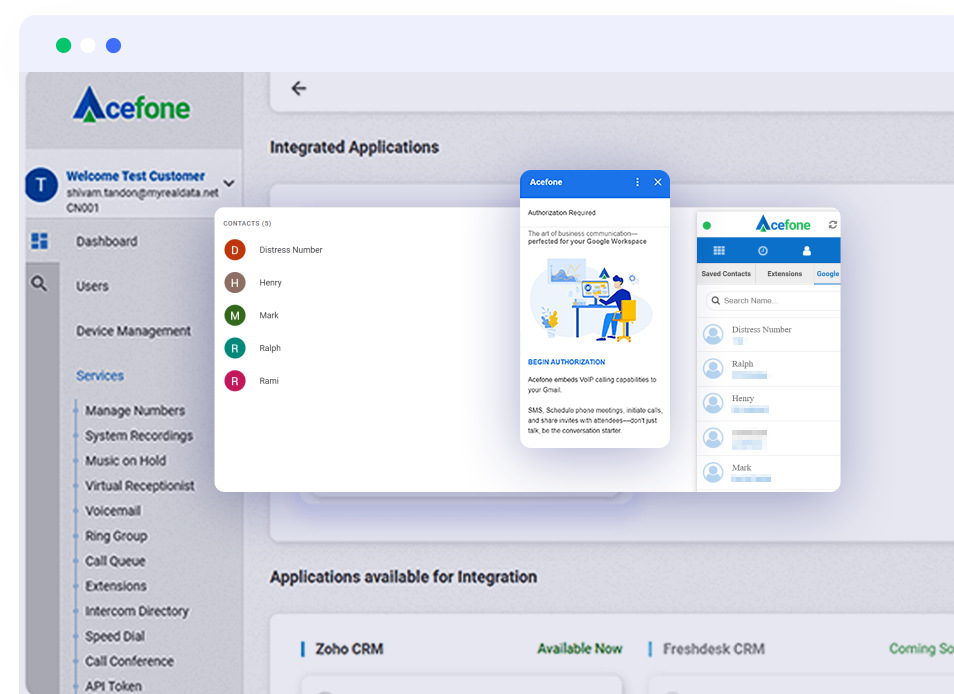Open Voicemail under Services
Screen dimensions: 954x694
[x=113, y=511]
